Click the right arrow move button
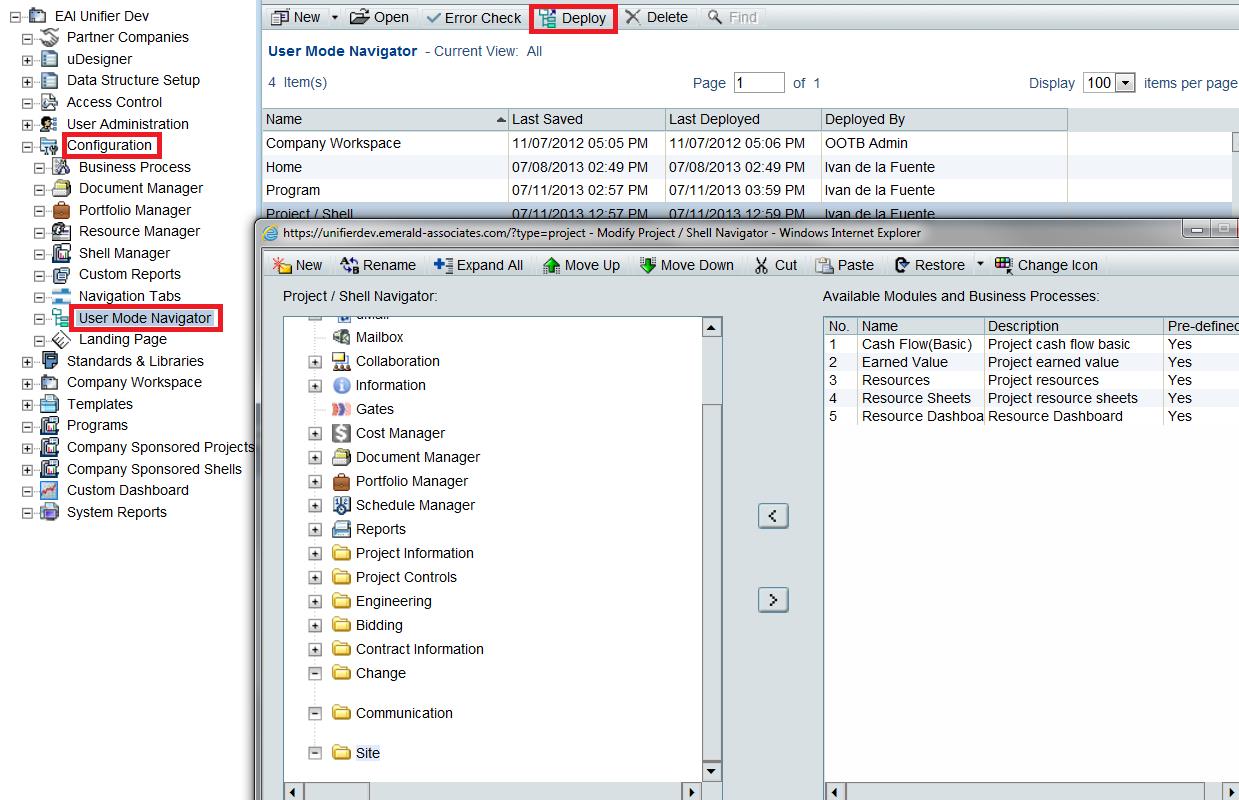This screenshot has width=1239, height=800. coord(773,599)
